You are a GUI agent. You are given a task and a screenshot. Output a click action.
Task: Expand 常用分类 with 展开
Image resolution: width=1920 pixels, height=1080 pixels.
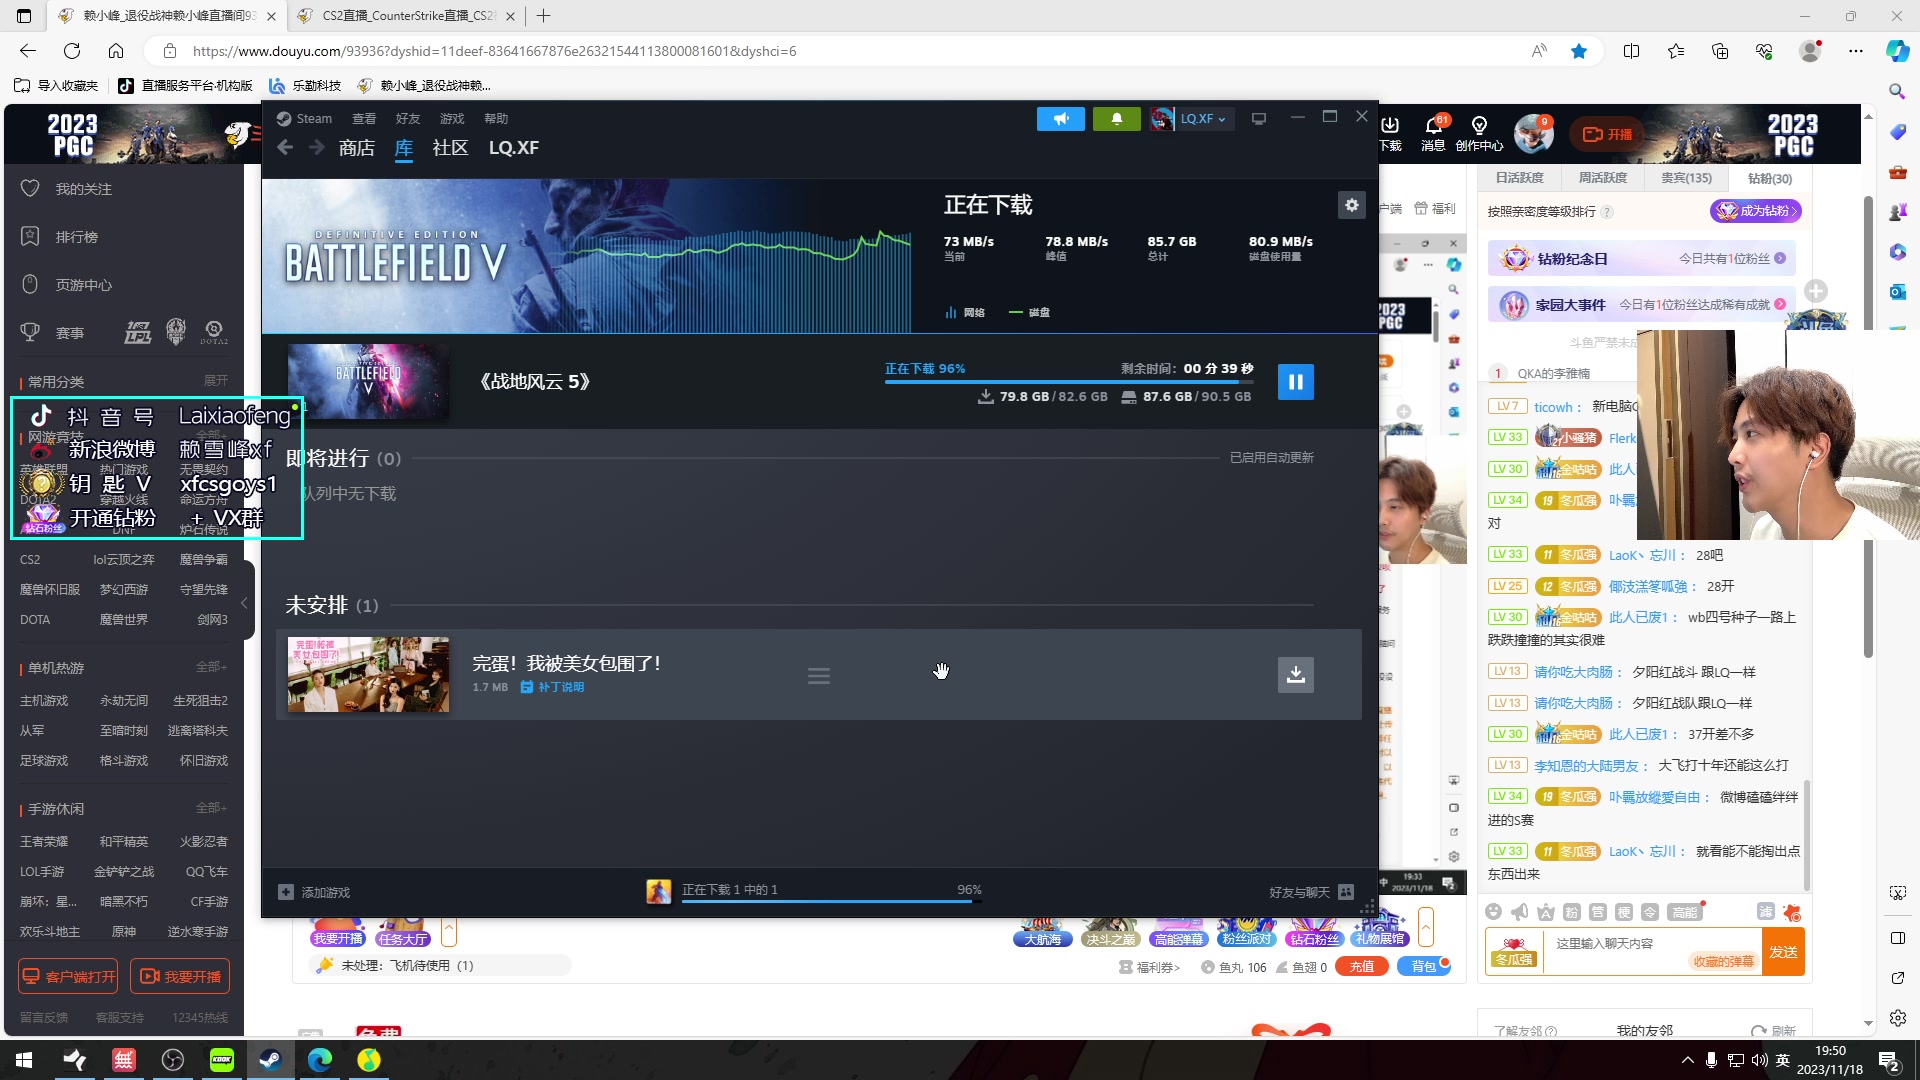216,381
